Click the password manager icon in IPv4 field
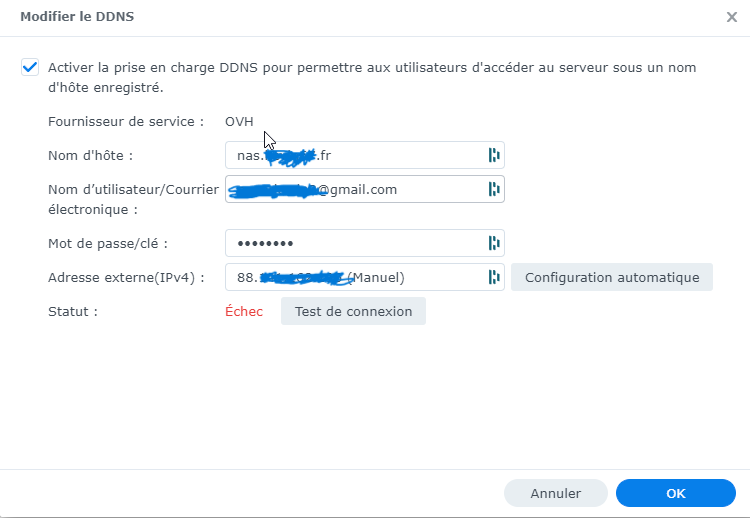This screenshot has height=518, width=750. 493,277
